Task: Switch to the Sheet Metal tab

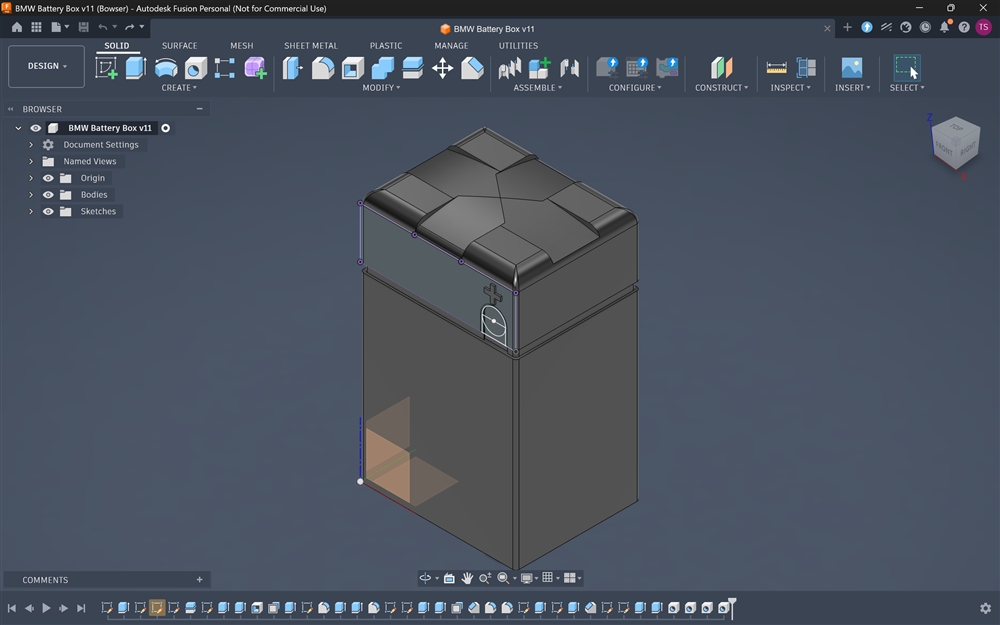Action: 311,46
